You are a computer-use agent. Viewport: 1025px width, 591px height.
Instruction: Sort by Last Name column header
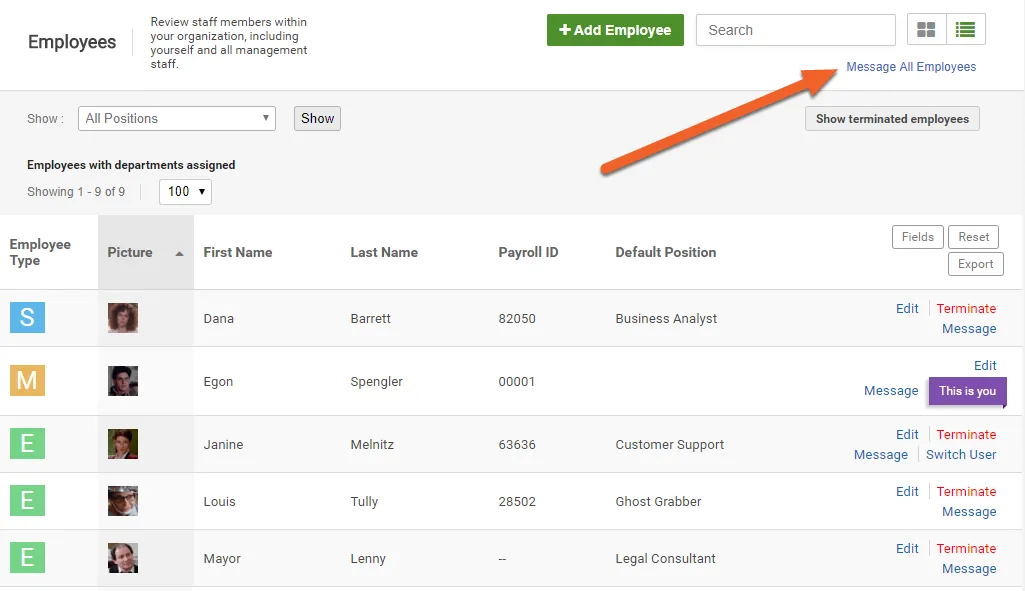[x=384, y=252]
